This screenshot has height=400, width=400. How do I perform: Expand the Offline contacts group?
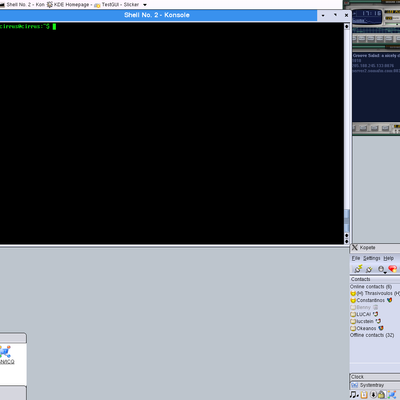pos(372,335)
